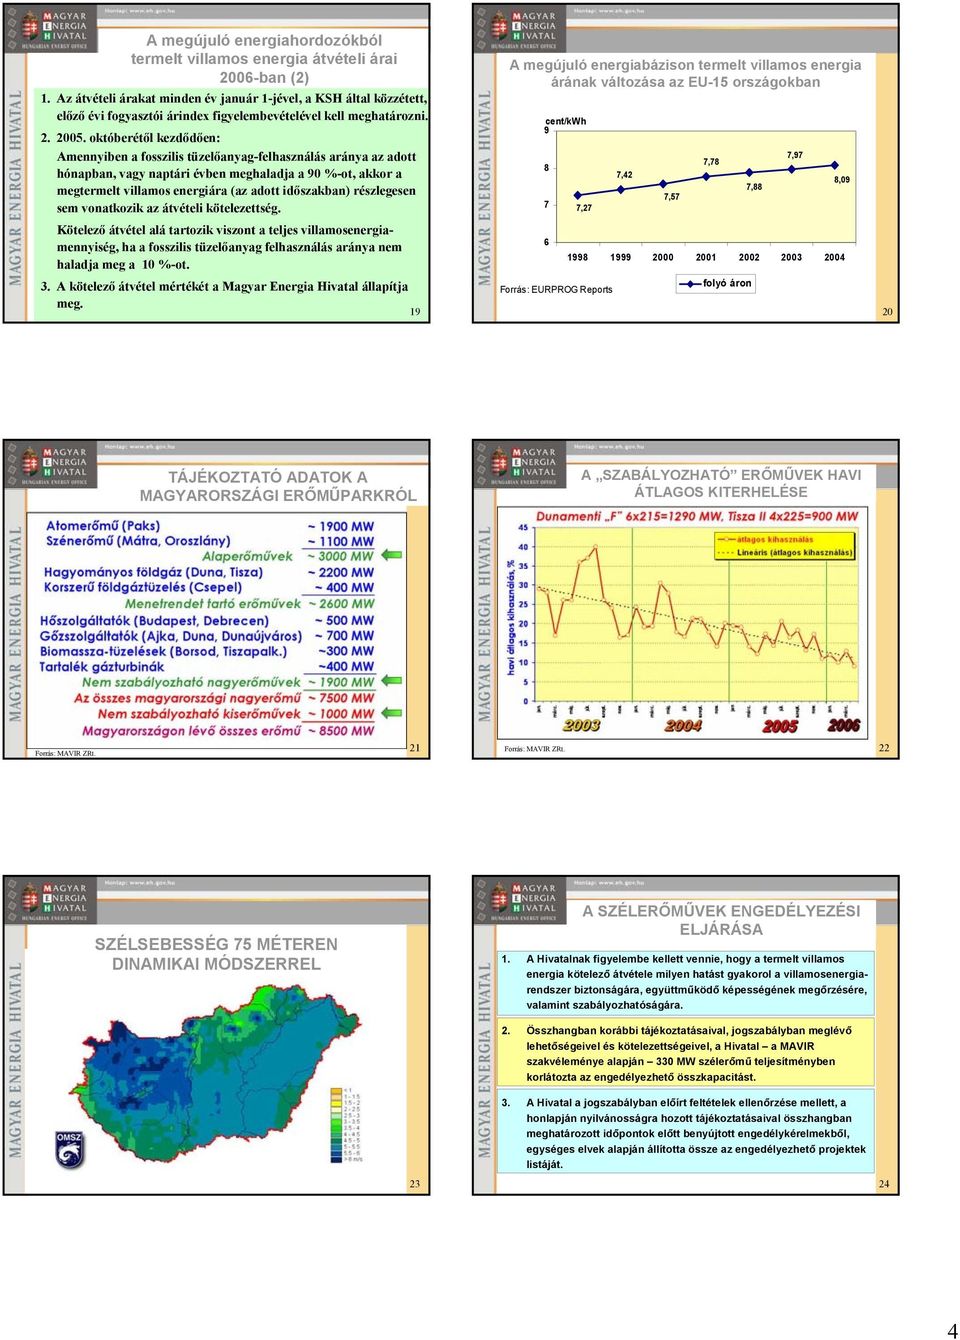
Task: Click the paragraph starting 'Kötelező átvétel alá tartozik'
Action: 230,247
